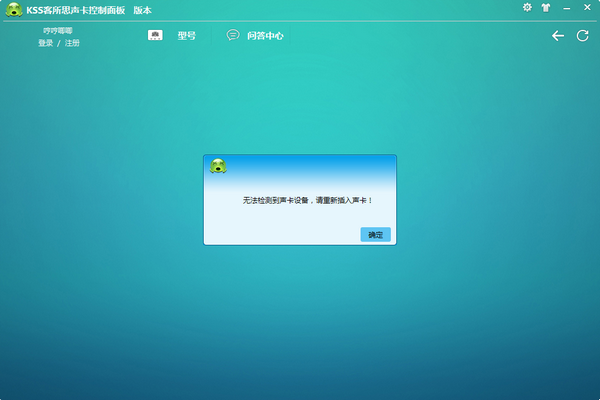Screen dimensions: 600x400
Task: Open the 型号 model tab
Action: (186, 35)
